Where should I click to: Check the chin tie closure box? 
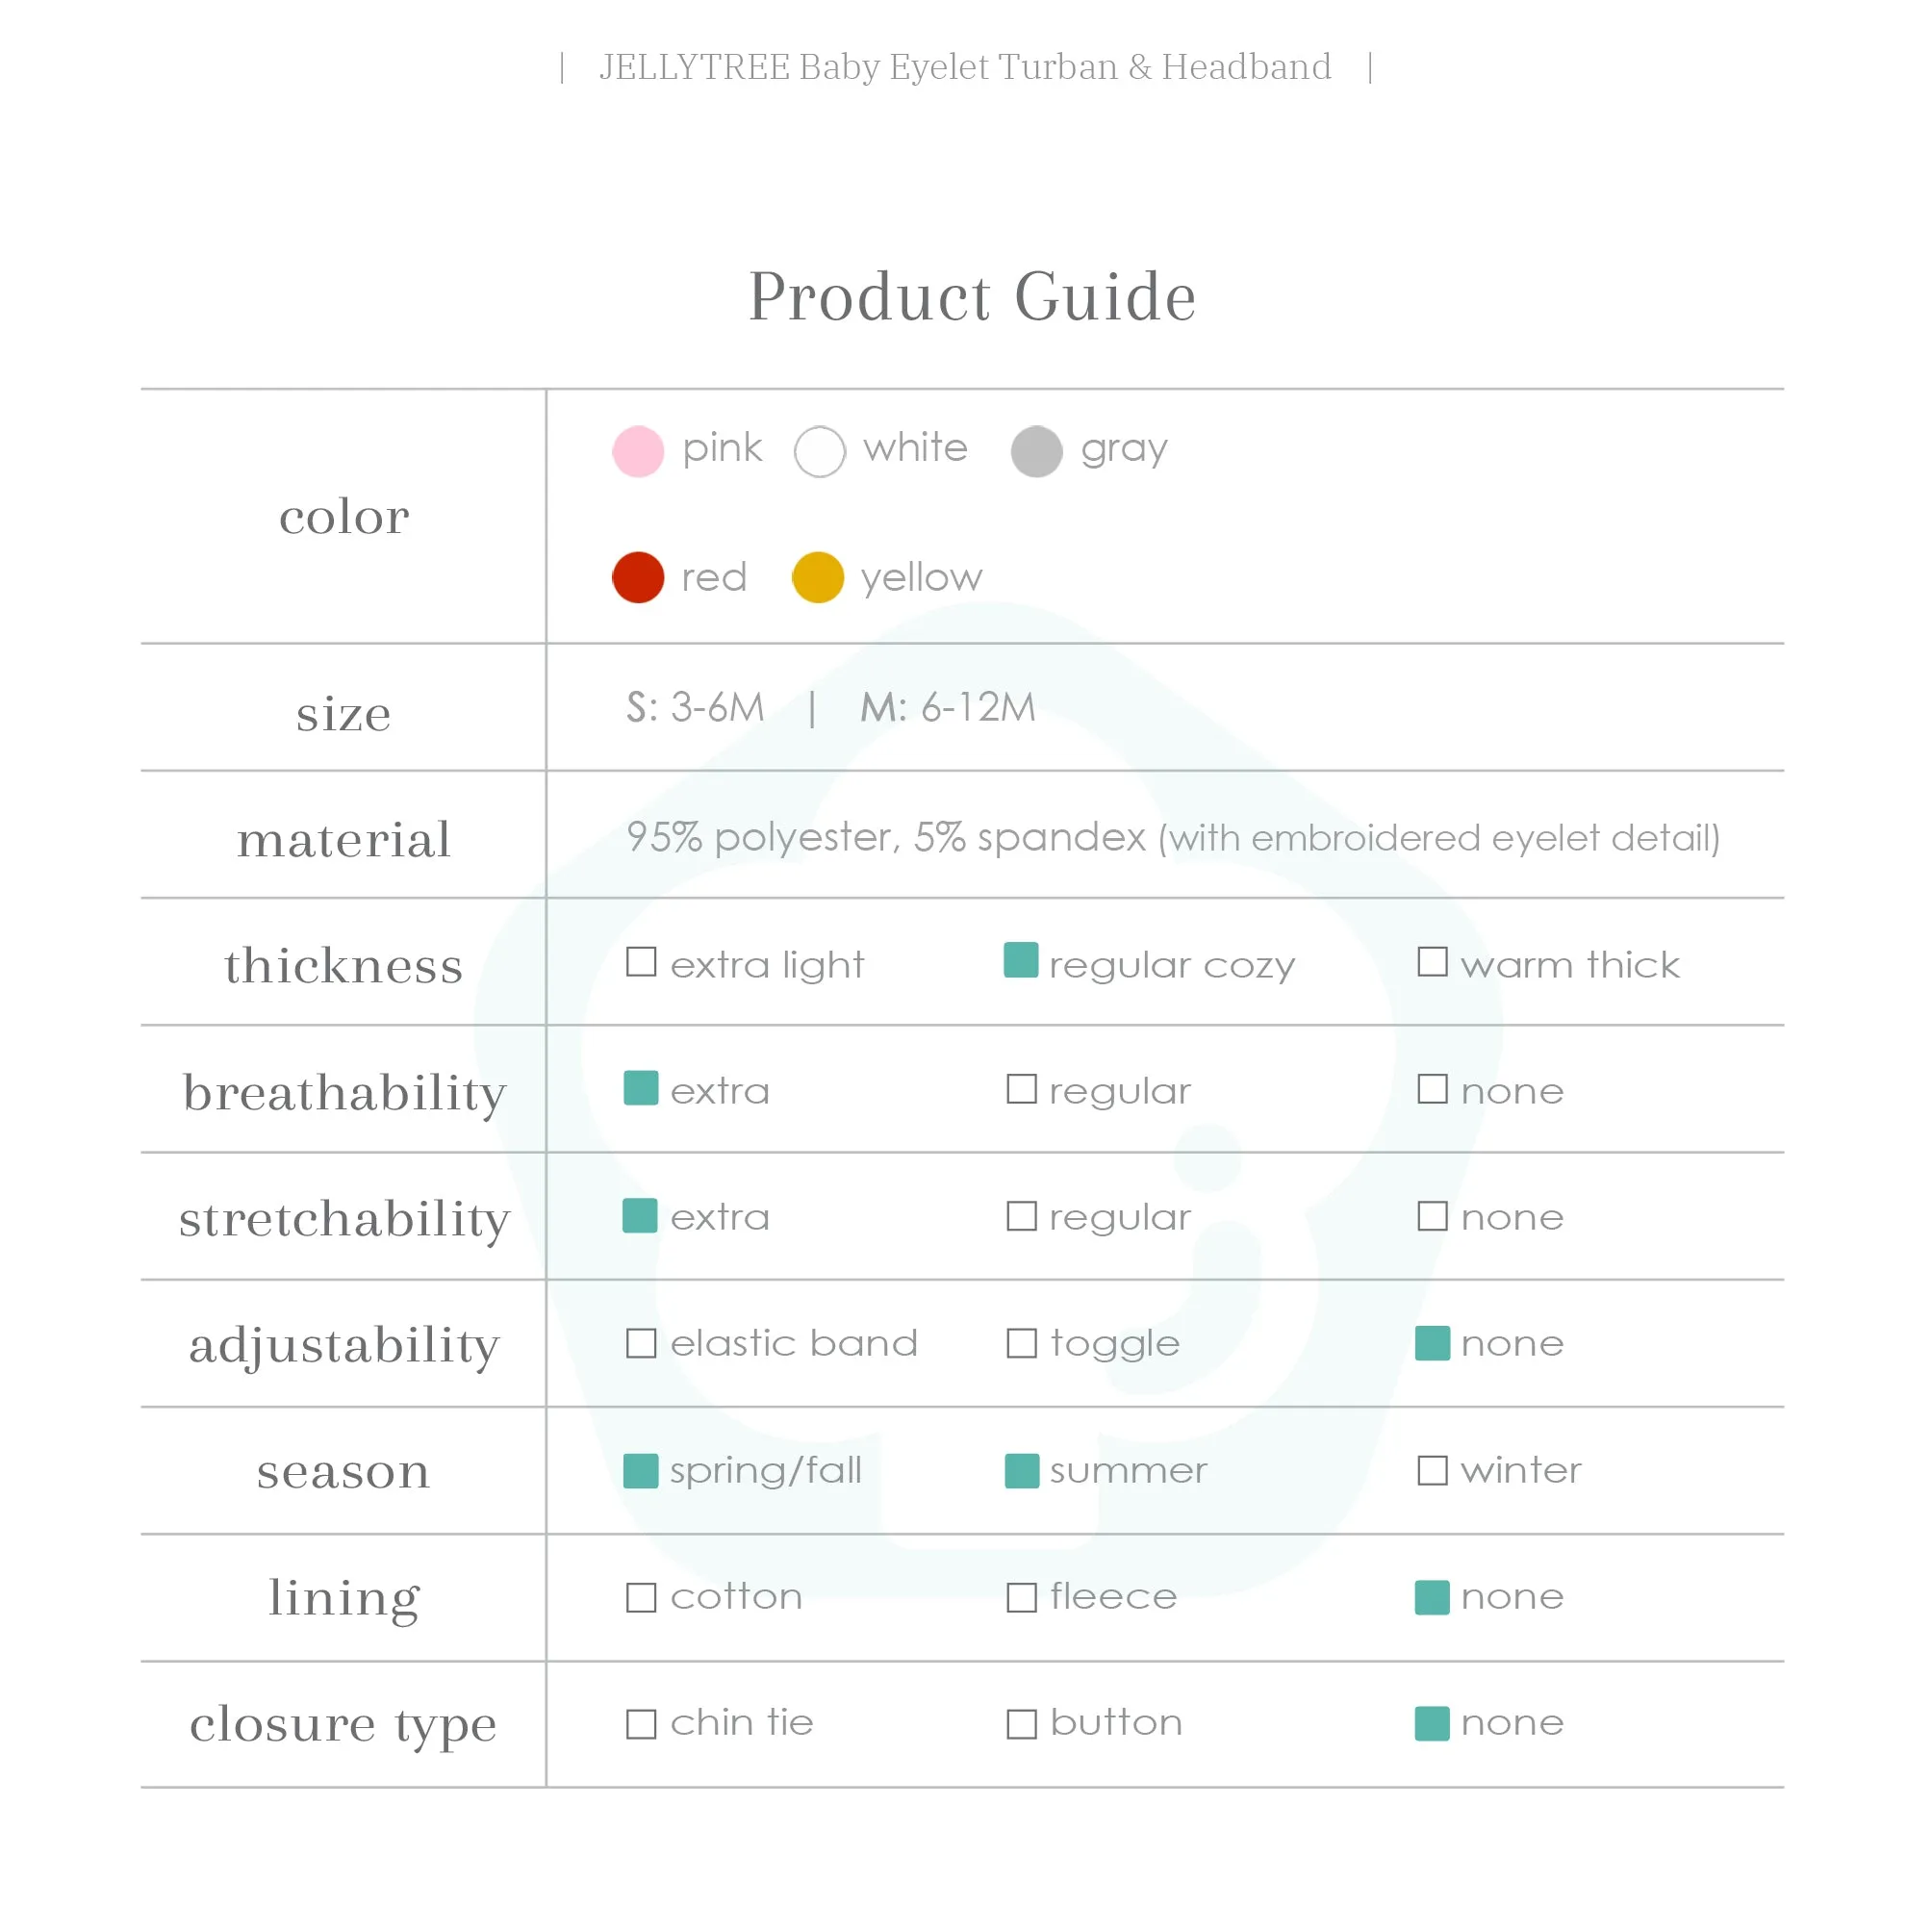tap(641, 1724)
